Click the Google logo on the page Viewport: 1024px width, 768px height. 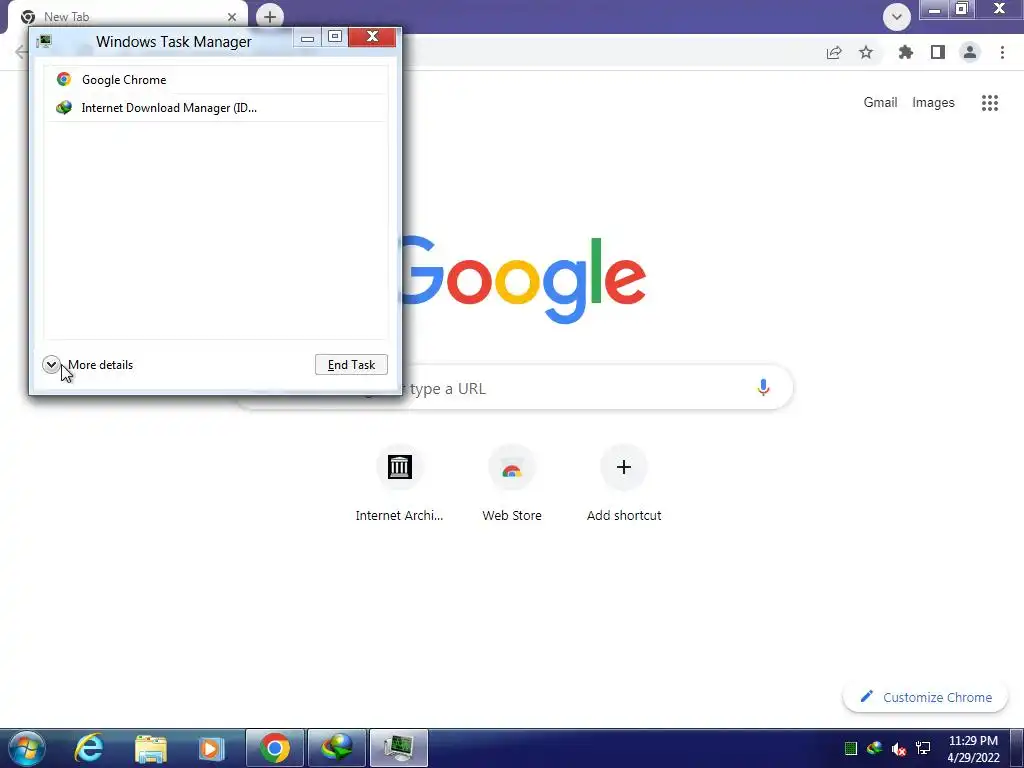(x=522, y=281)
